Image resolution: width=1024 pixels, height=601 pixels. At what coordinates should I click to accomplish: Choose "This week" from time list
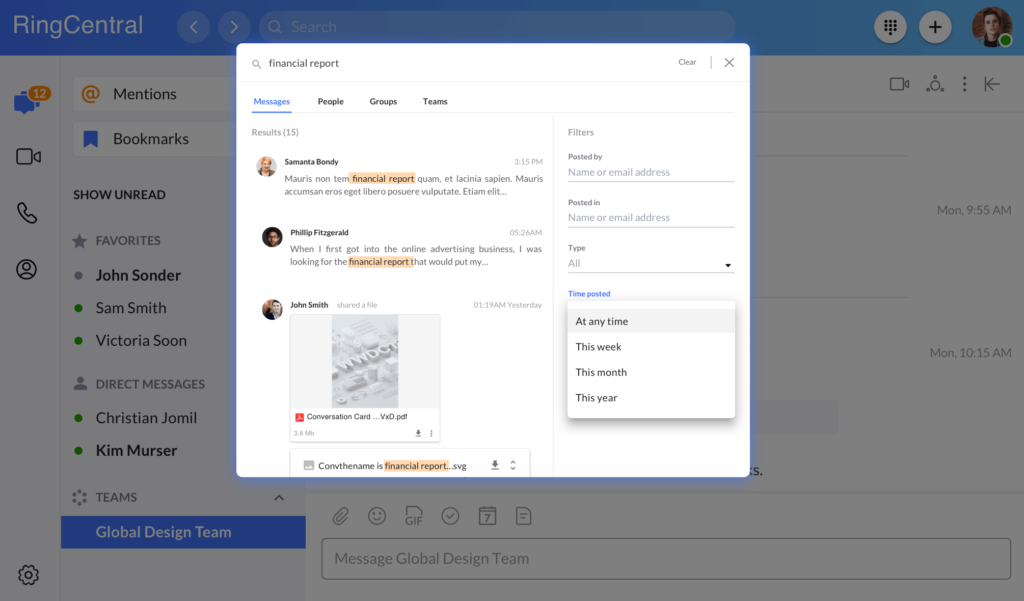click(598, 347)
